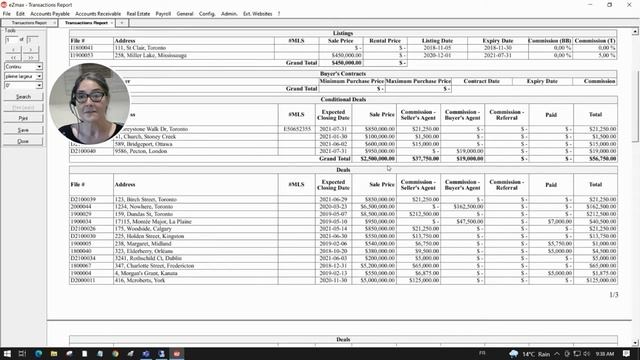Click the 347, Charlotte Street, Fredericton row
The height and width of the screenshot is (360, 640).
click(343, 266)
